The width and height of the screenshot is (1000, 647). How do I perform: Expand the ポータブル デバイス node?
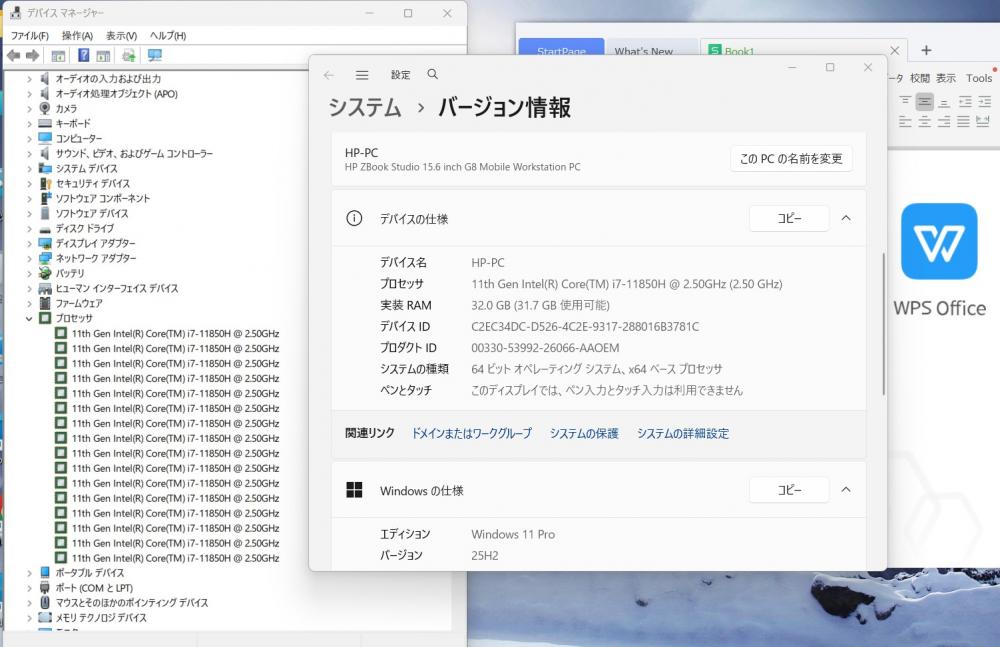[29, 573]
